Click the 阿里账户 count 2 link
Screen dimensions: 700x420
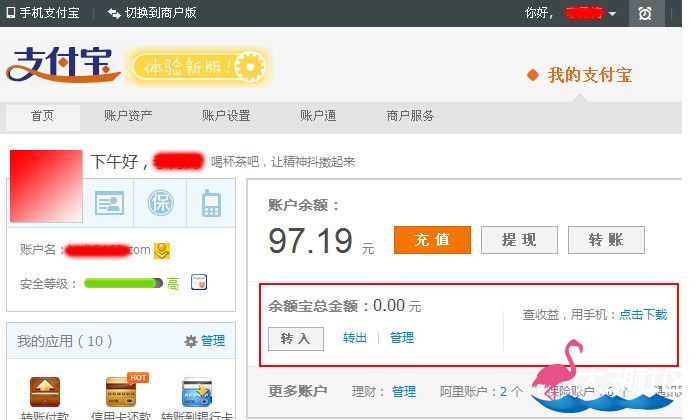[504, 392]
